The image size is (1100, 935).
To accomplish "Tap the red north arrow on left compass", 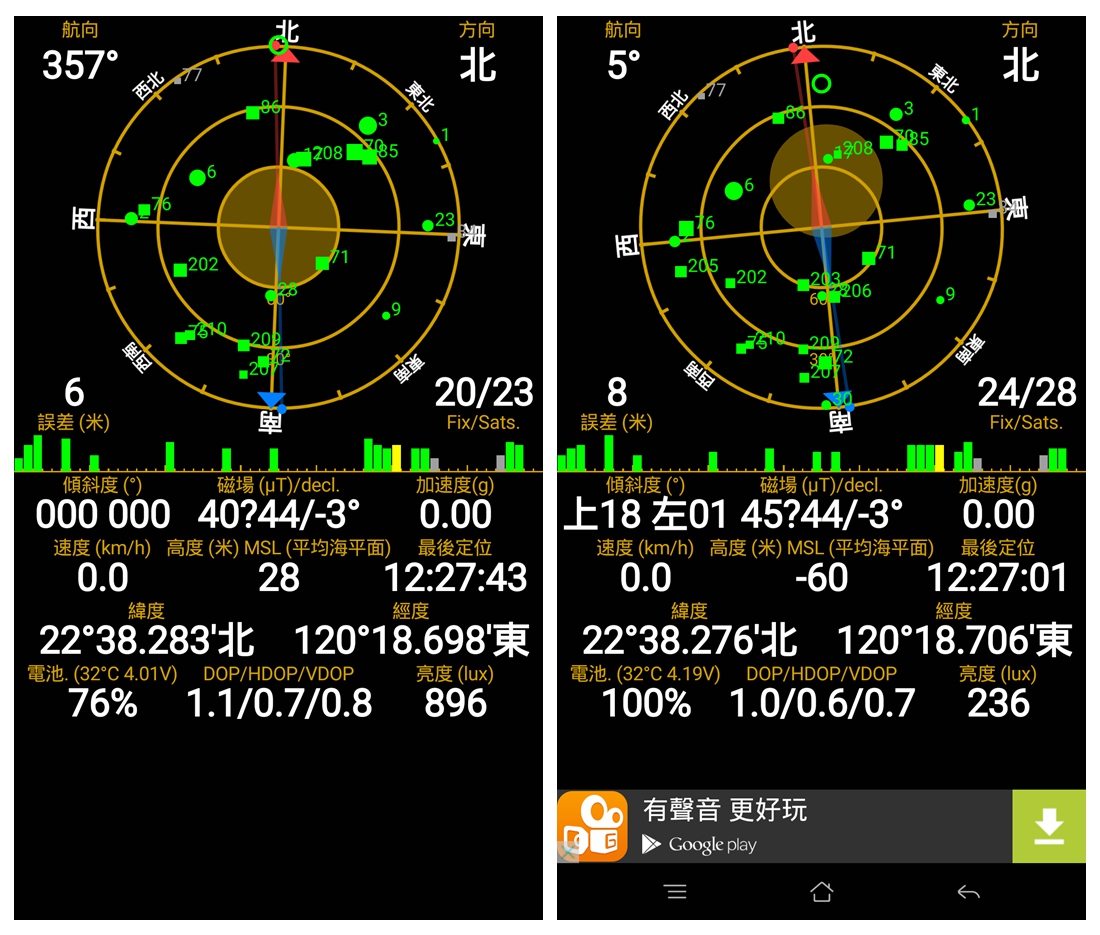I will pos(285,55).
